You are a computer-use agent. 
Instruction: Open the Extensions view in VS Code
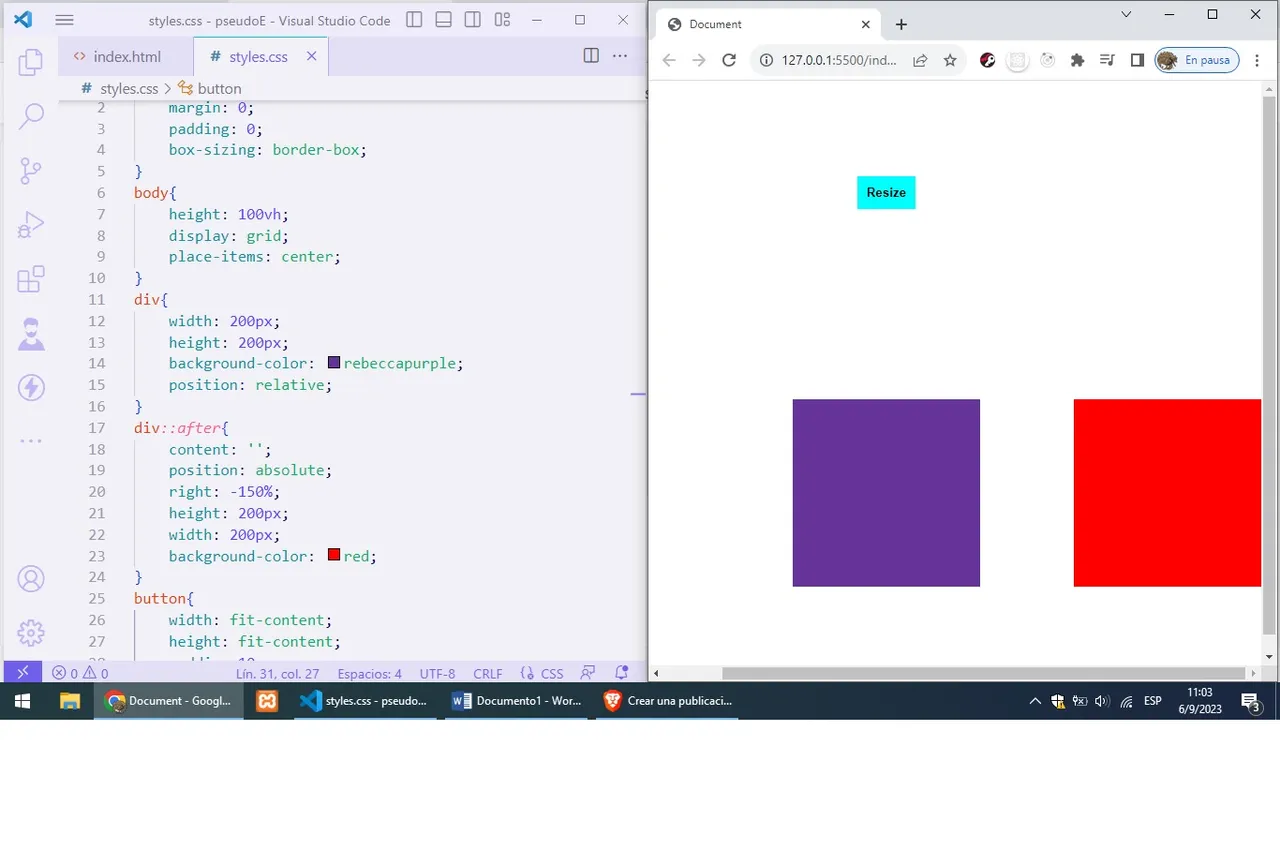point(31,279)
